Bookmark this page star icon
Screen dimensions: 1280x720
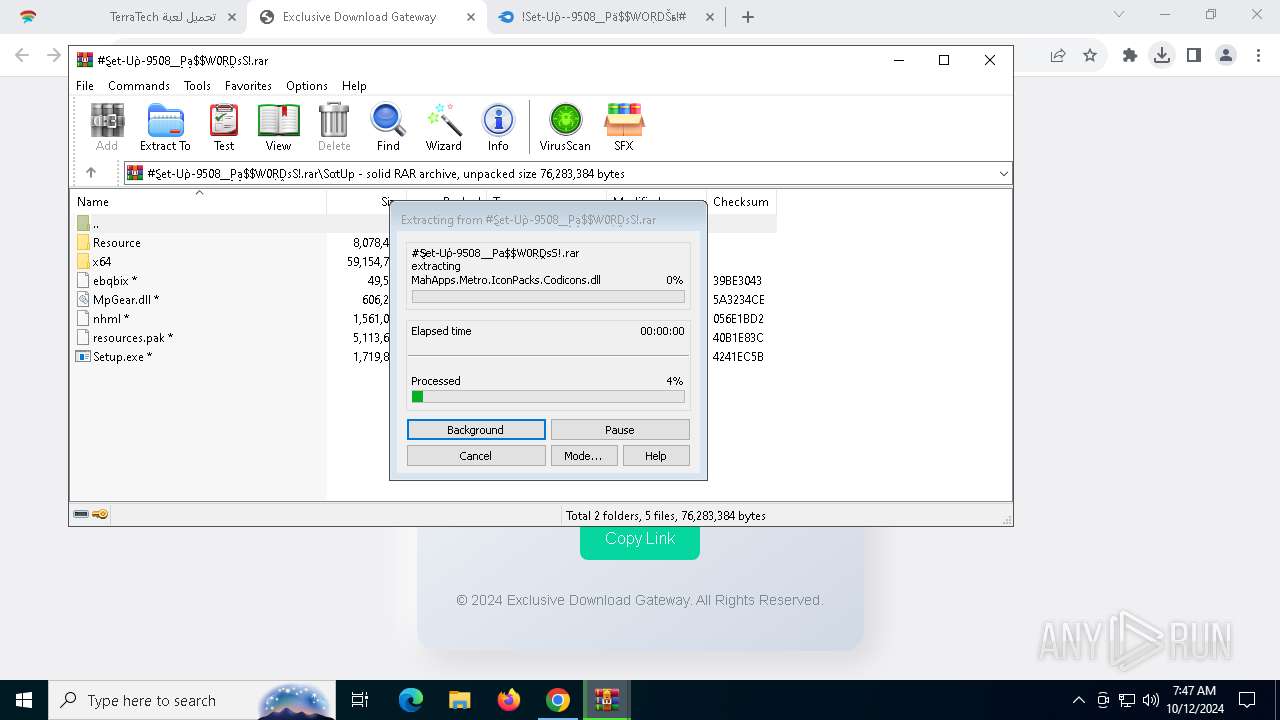(1090, 56)
